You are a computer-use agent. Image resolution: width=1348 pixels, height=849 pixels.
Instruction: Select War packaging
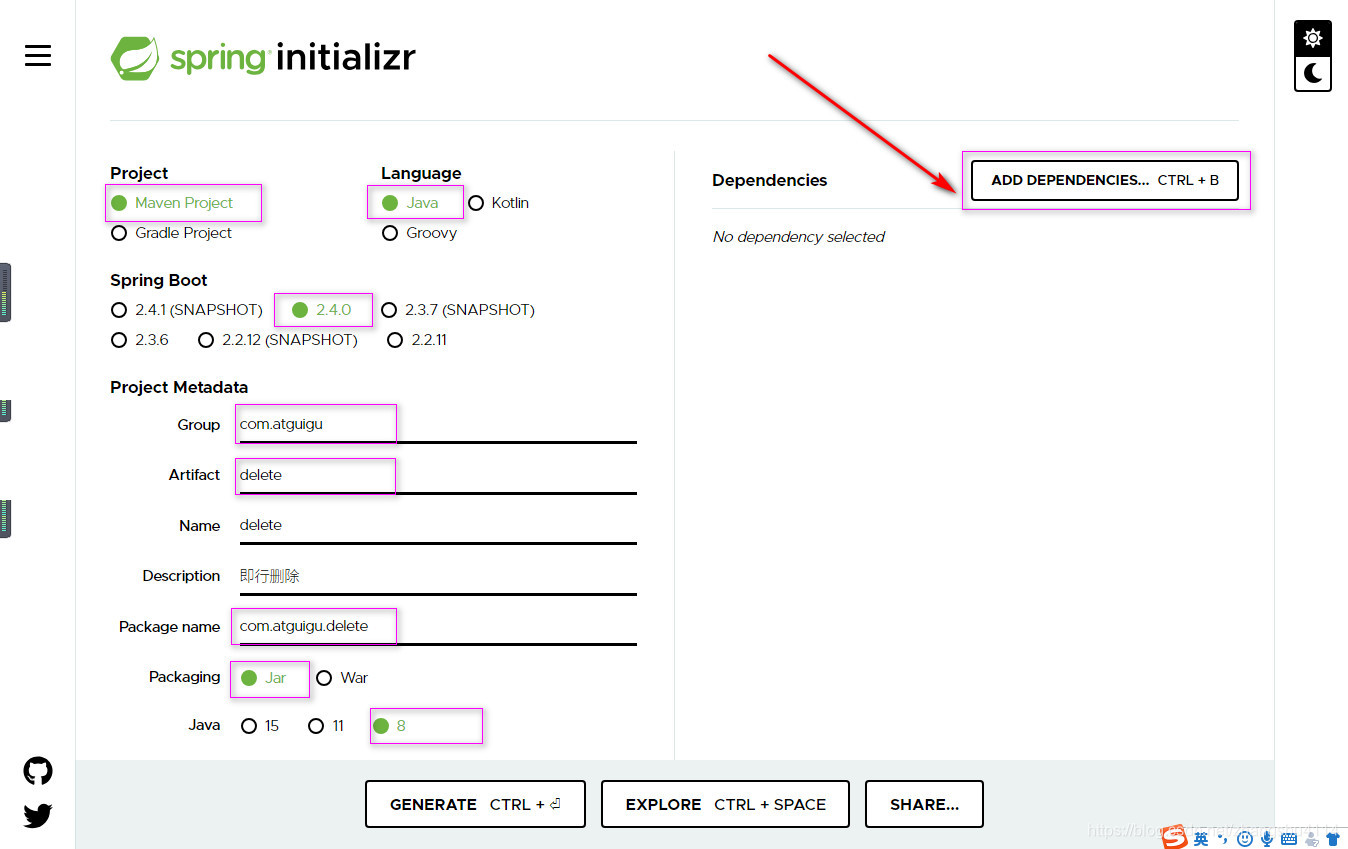(342, 678)
